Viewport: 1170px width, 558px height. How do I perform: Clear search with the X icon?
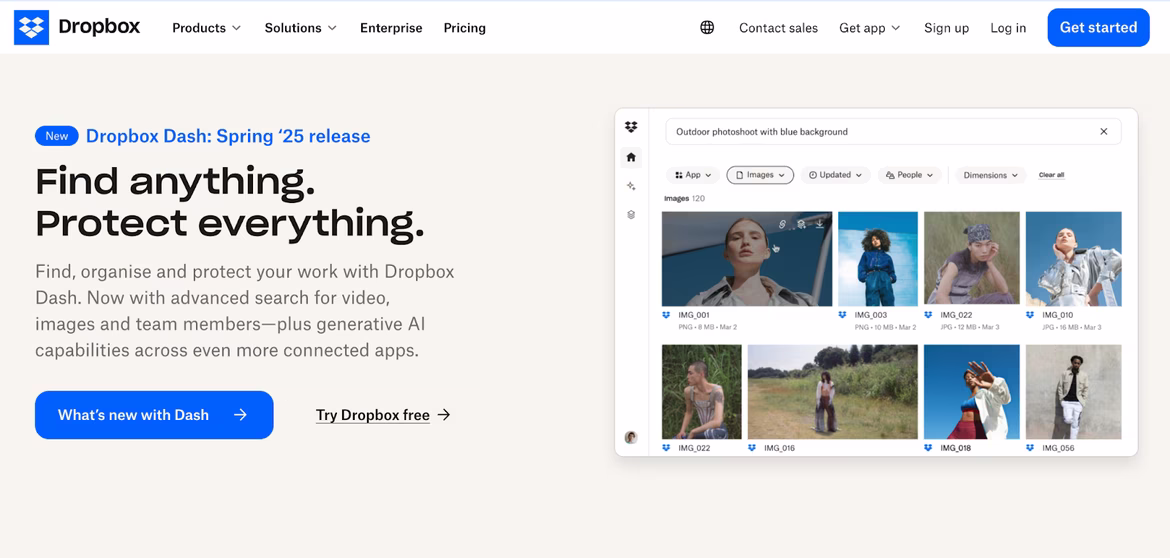pyautogui.click(x=1104, y=132)
